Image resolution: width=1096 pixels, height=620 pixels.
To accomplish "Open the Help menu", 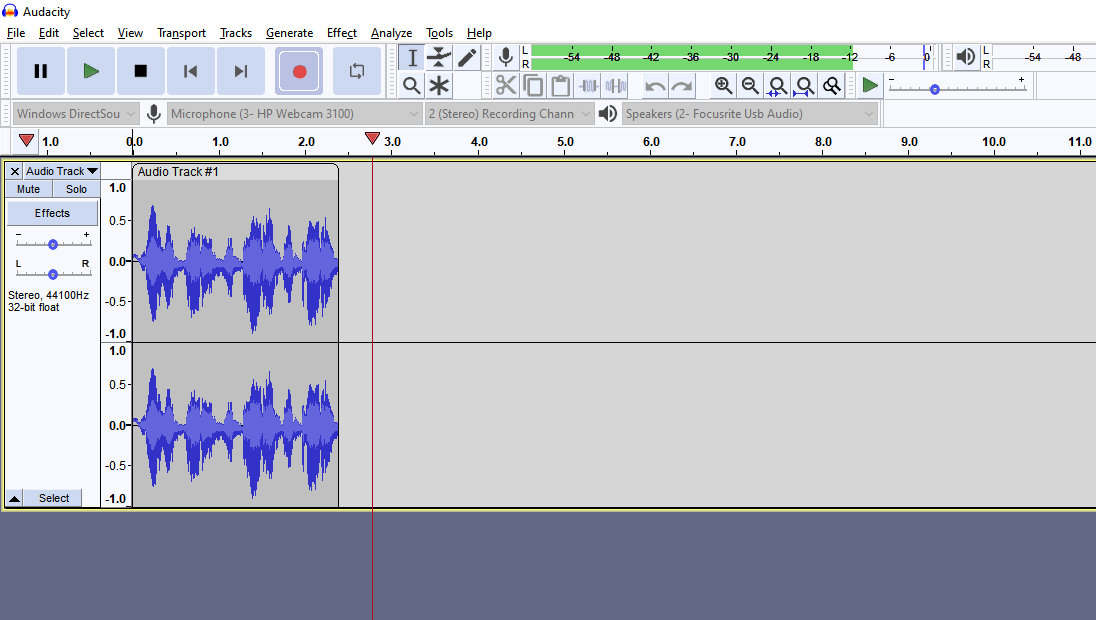I will (x=480, y=33).
